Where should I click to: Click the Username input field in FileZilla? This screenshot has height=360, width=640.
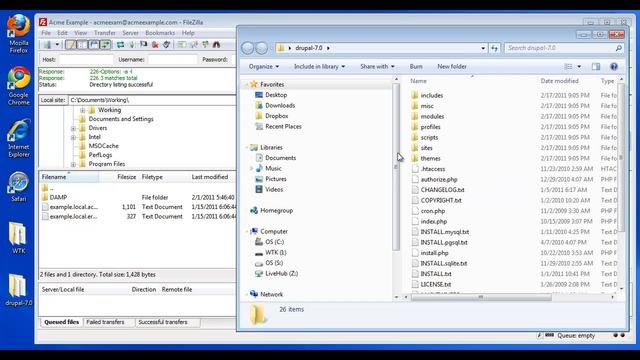point(173,60)
